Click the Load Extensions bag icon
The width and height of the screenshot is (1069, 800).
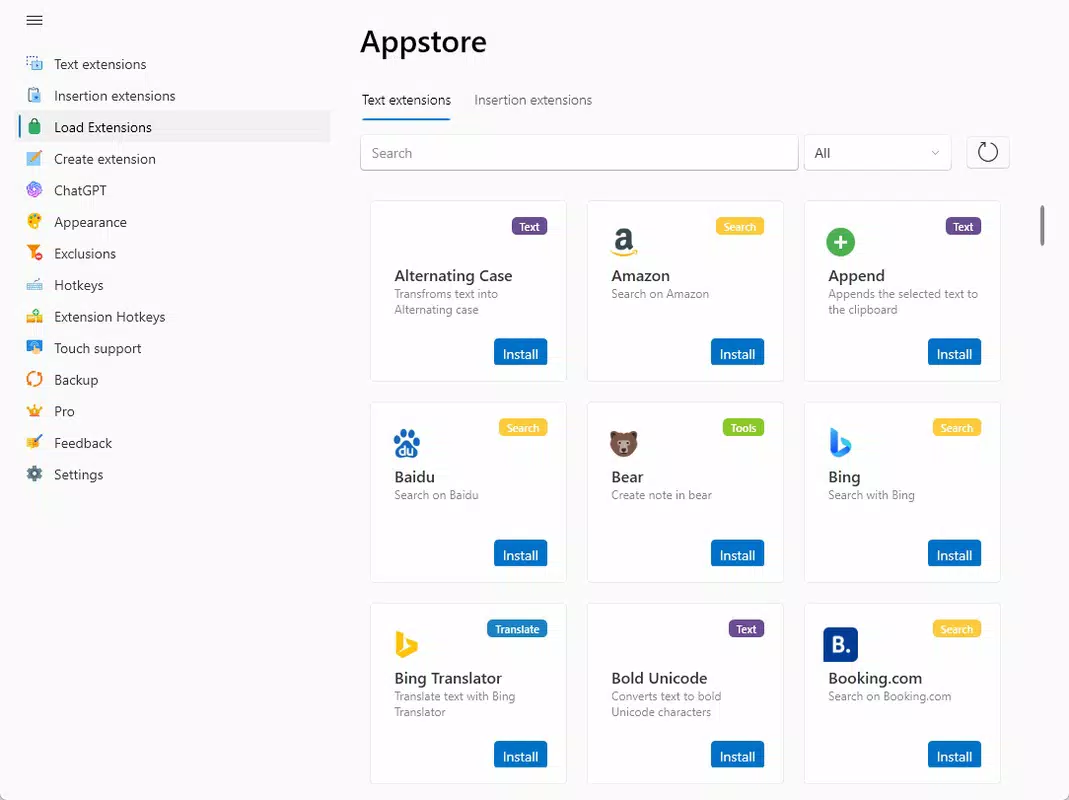34,127
